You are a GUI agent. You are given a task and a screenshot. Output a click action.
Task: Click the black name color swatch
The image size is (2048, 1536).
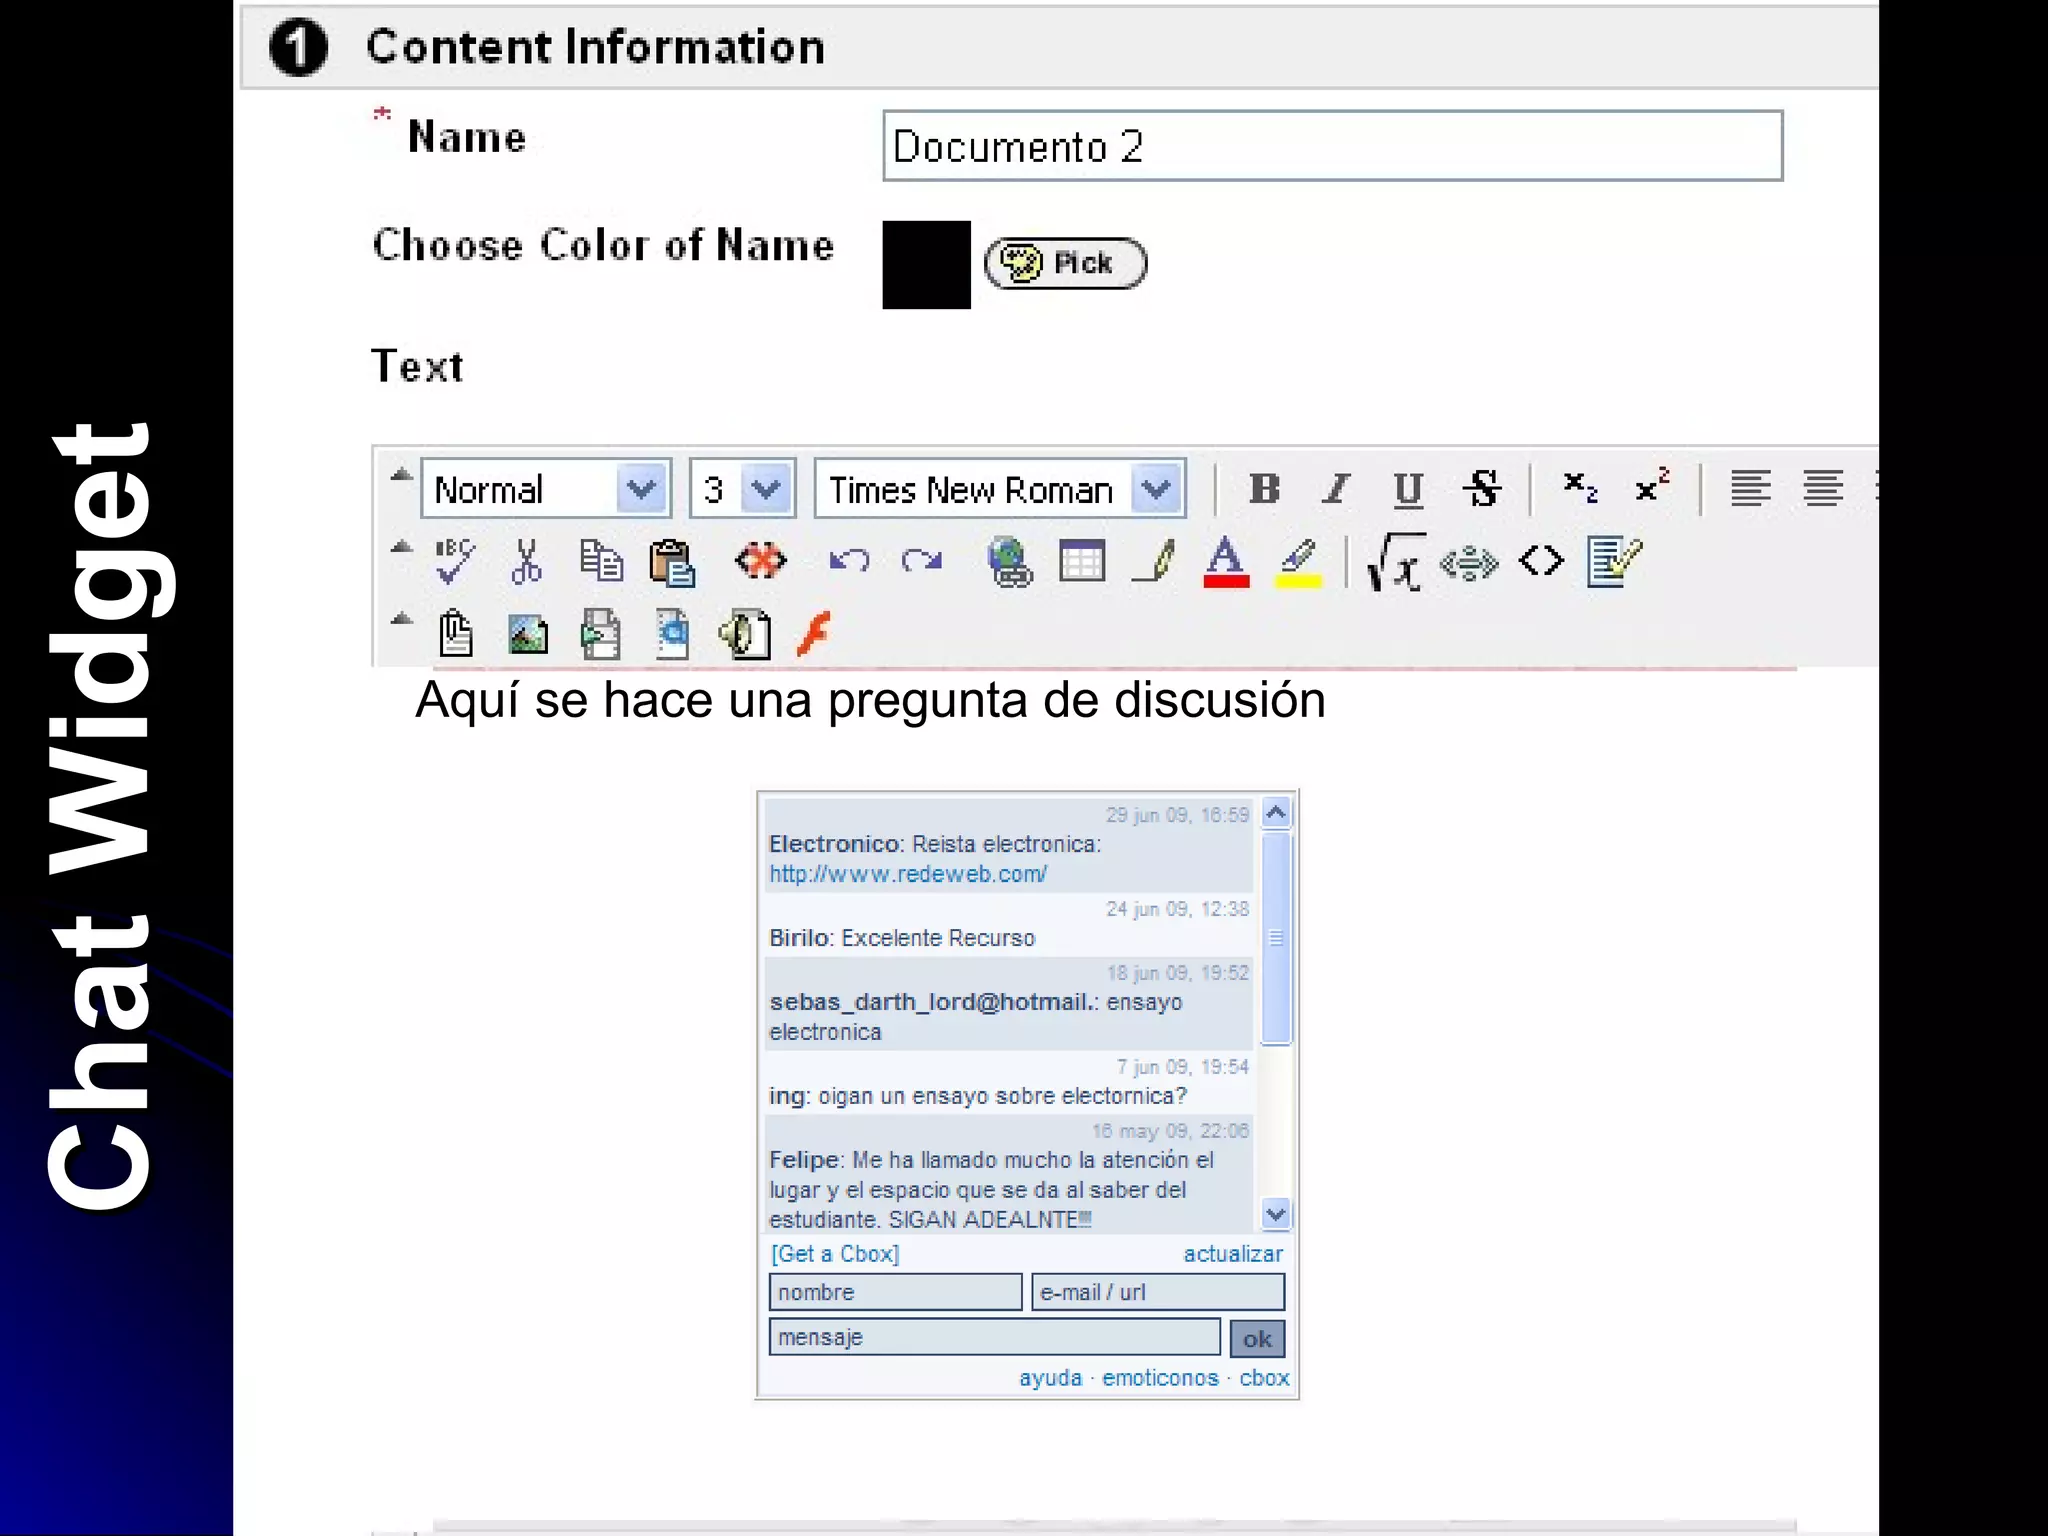926,265
